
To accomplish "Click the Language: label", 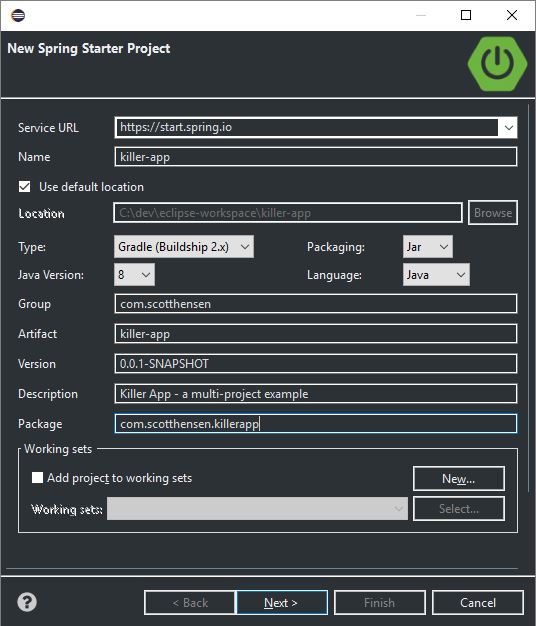I will 334,275.
